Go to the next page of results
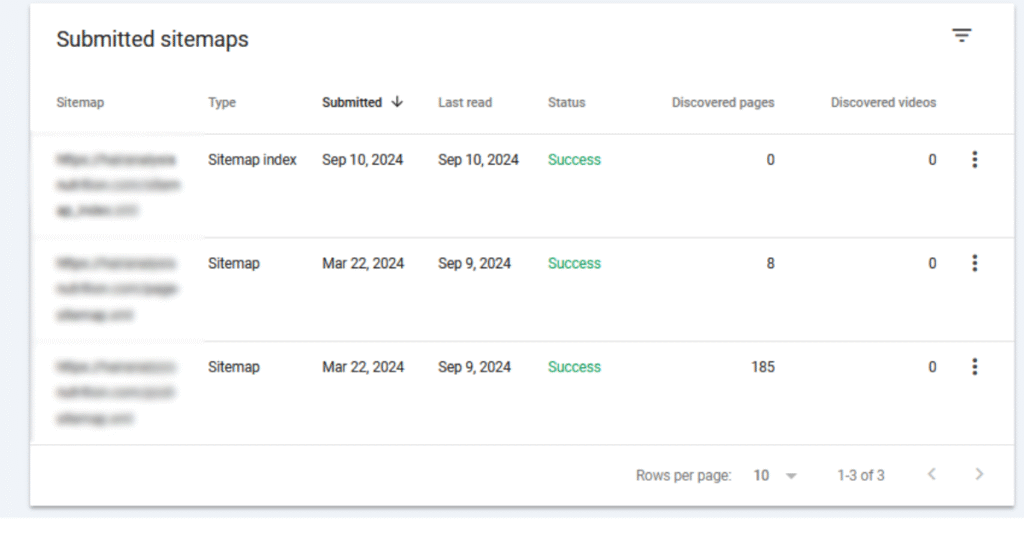The width and height of the screenshot is (1024, 538). coord(979,475)
